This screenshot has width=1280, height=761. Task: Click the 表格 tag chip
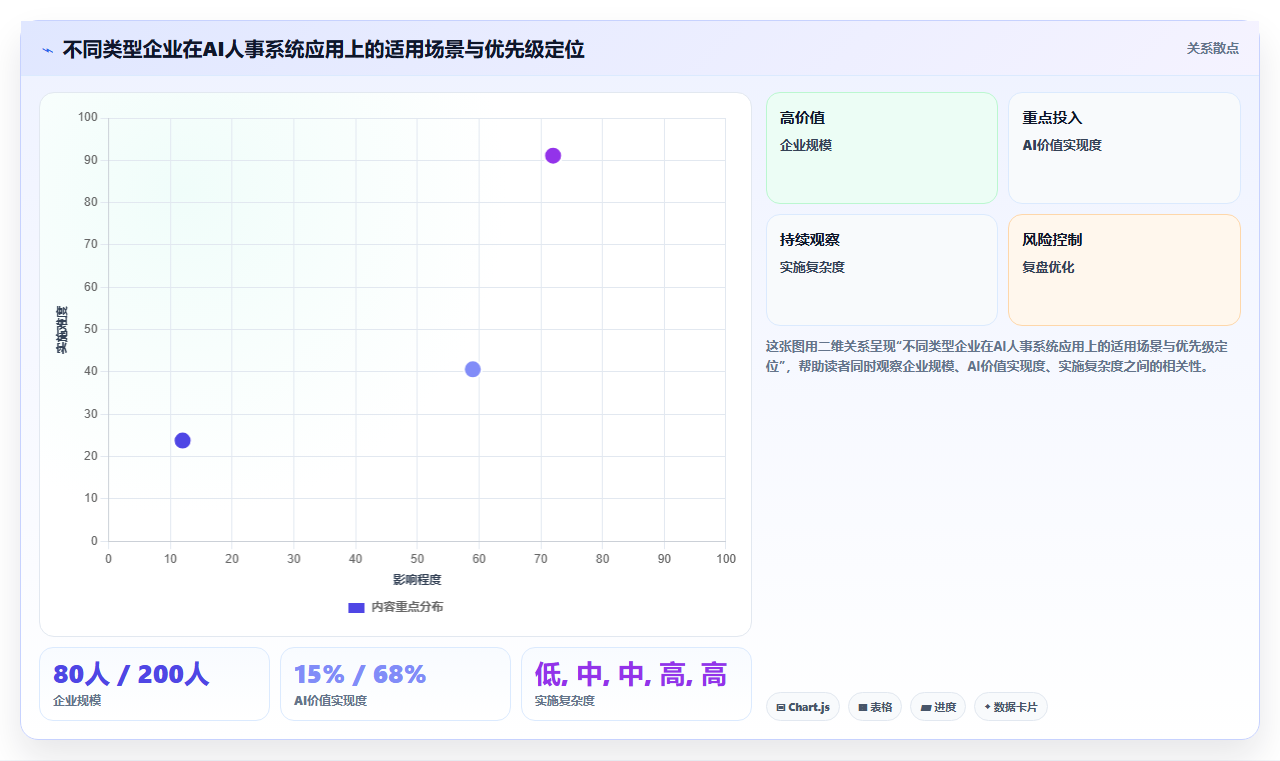pyautogui.click(x=875, y=707)
